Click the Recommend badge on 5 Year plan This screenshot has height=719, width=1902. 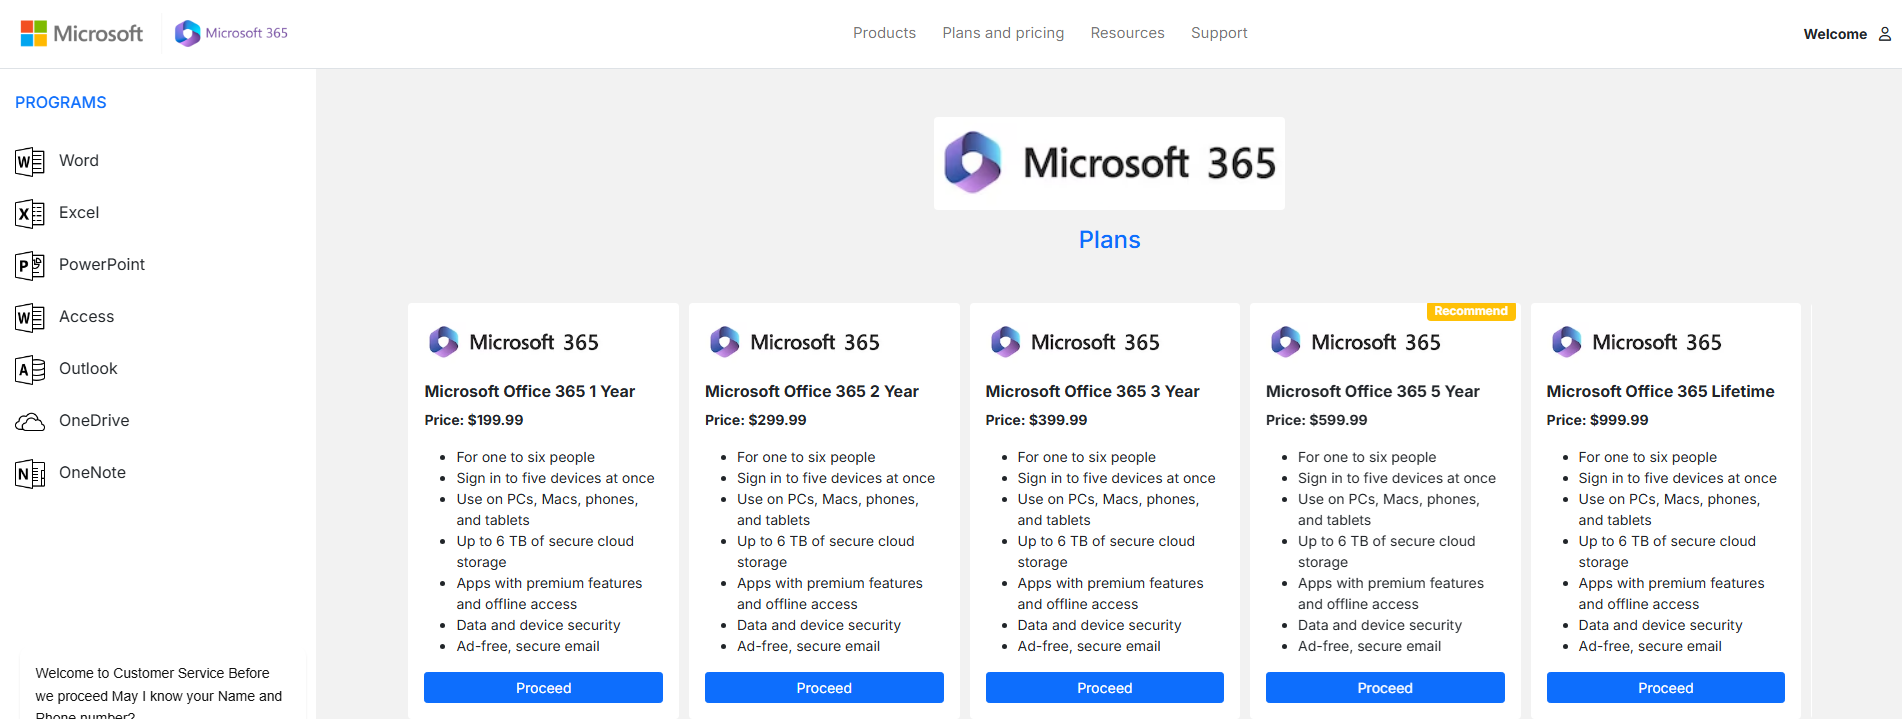[1471, 311]
